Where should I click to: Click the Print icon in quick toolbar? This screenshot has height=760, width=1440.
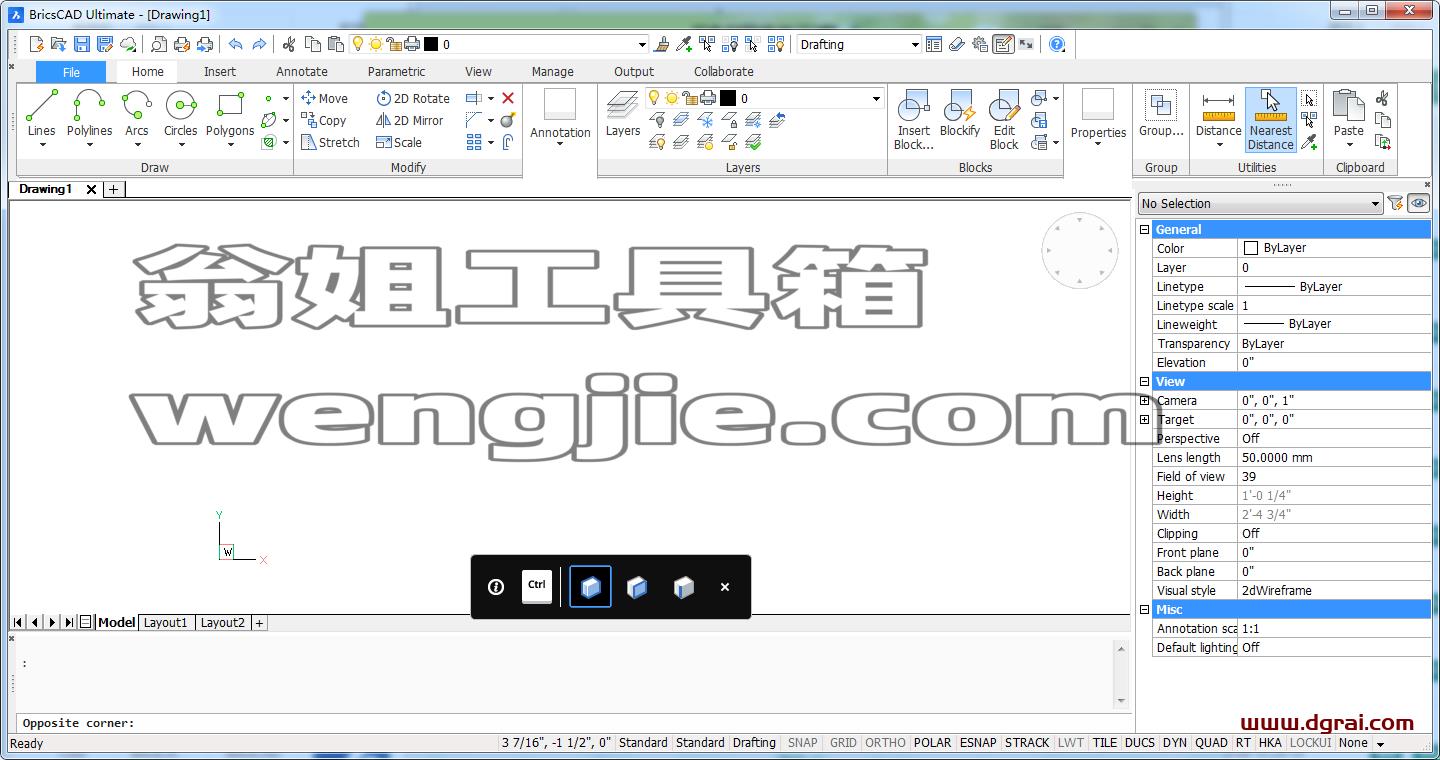click(182, 44)
